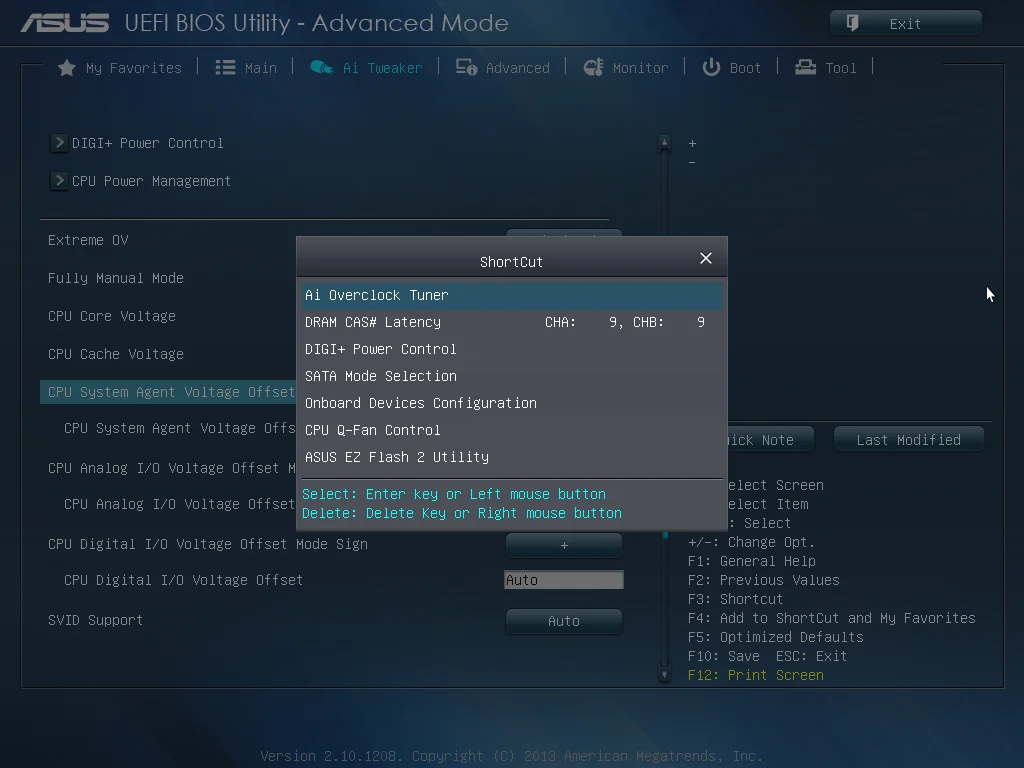Click the scrollbar down arrow
The height and width of the screenshot is (768, 1024).
pyautogui.click(x=664, y=675)
